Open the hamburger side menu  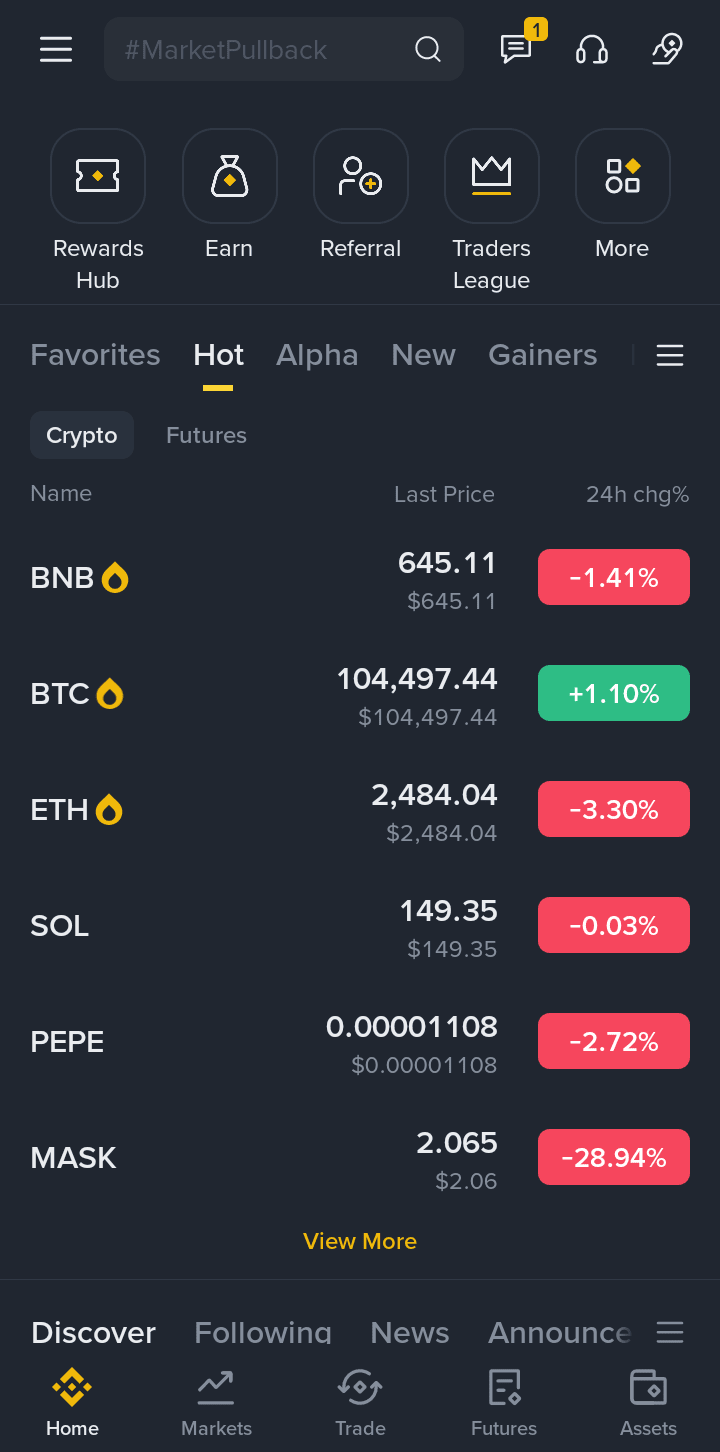click(56, 49)
